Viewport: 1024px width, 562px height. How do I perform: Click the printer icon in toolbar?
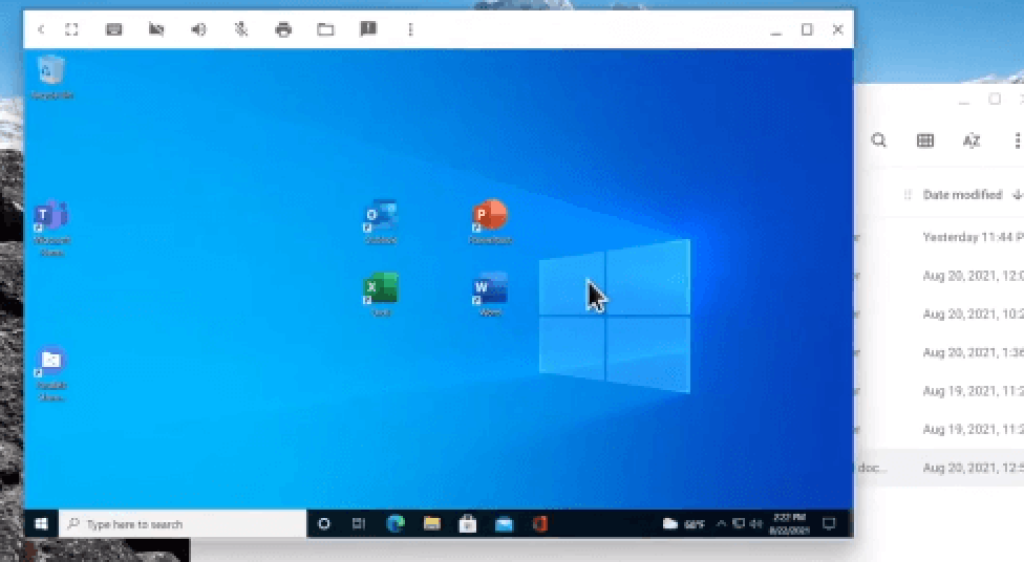tap(283, 29)
